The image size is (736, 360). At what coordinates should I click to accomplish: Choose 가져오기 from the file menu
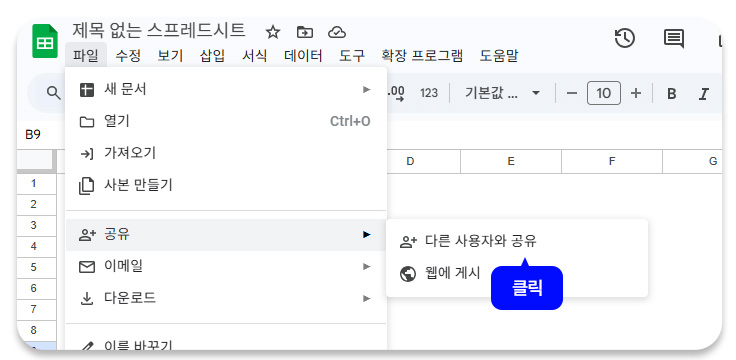pyautogui.click(x=226, y=153)
